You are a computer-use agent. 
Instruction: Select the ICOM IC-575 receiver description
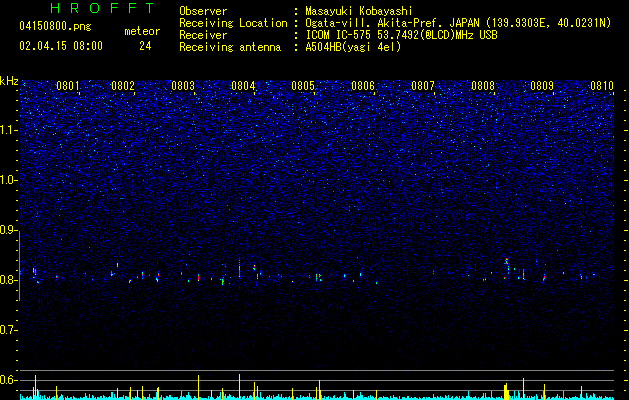(401, 35)
